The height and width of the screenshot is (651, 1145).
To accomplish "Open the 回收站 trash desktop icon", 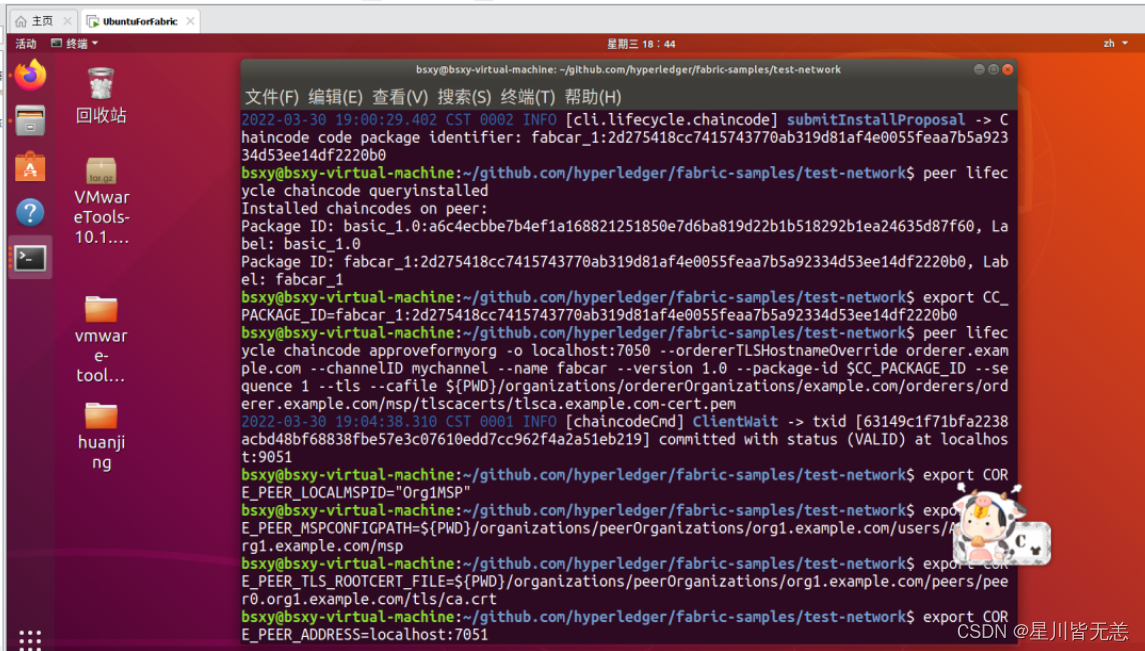I will point(101,96).
